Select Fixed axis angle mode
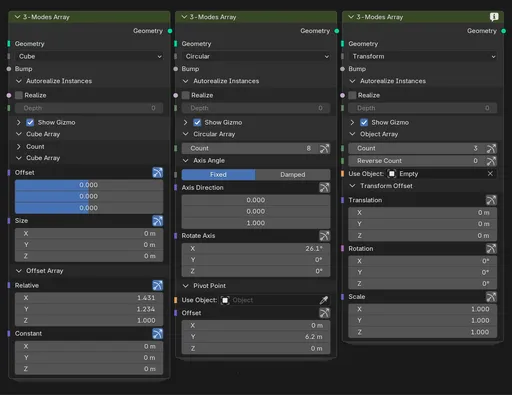This screenshot has width=512, height=395. (x=218, y=174)
